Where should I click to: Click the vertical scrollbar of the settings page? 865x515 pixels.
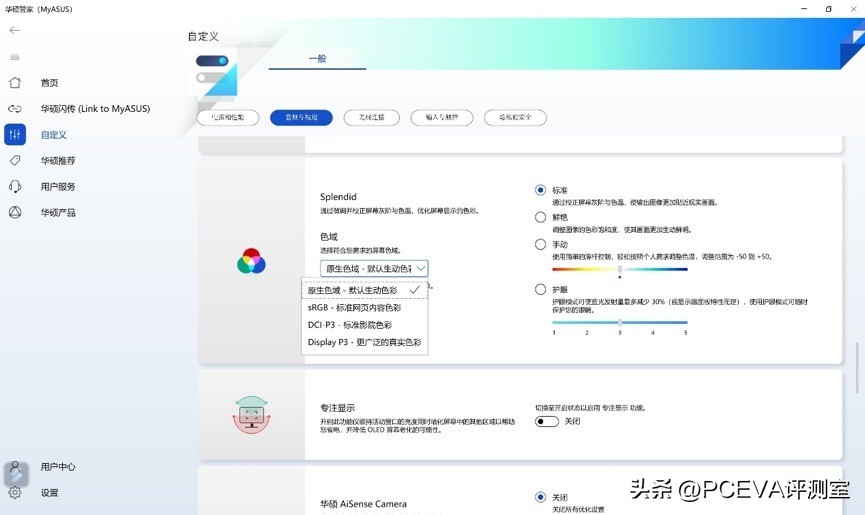[x=857, y=368]
